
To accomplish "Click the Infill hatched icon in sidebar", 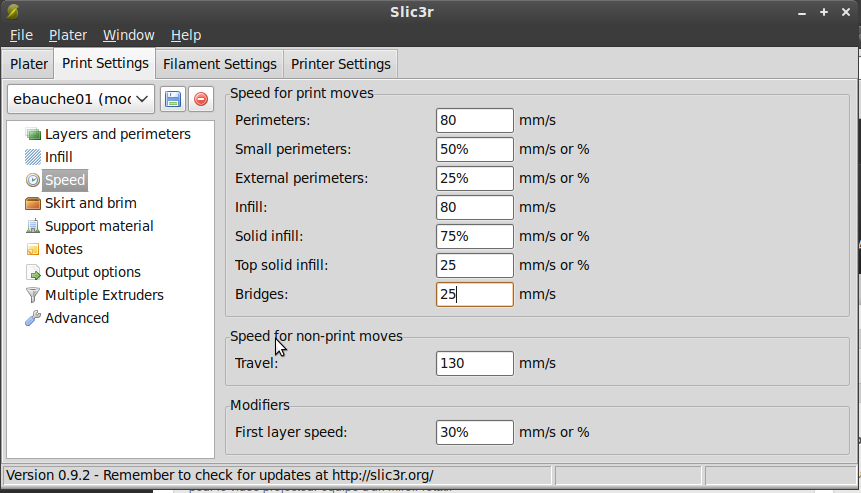I will [33, 157].
